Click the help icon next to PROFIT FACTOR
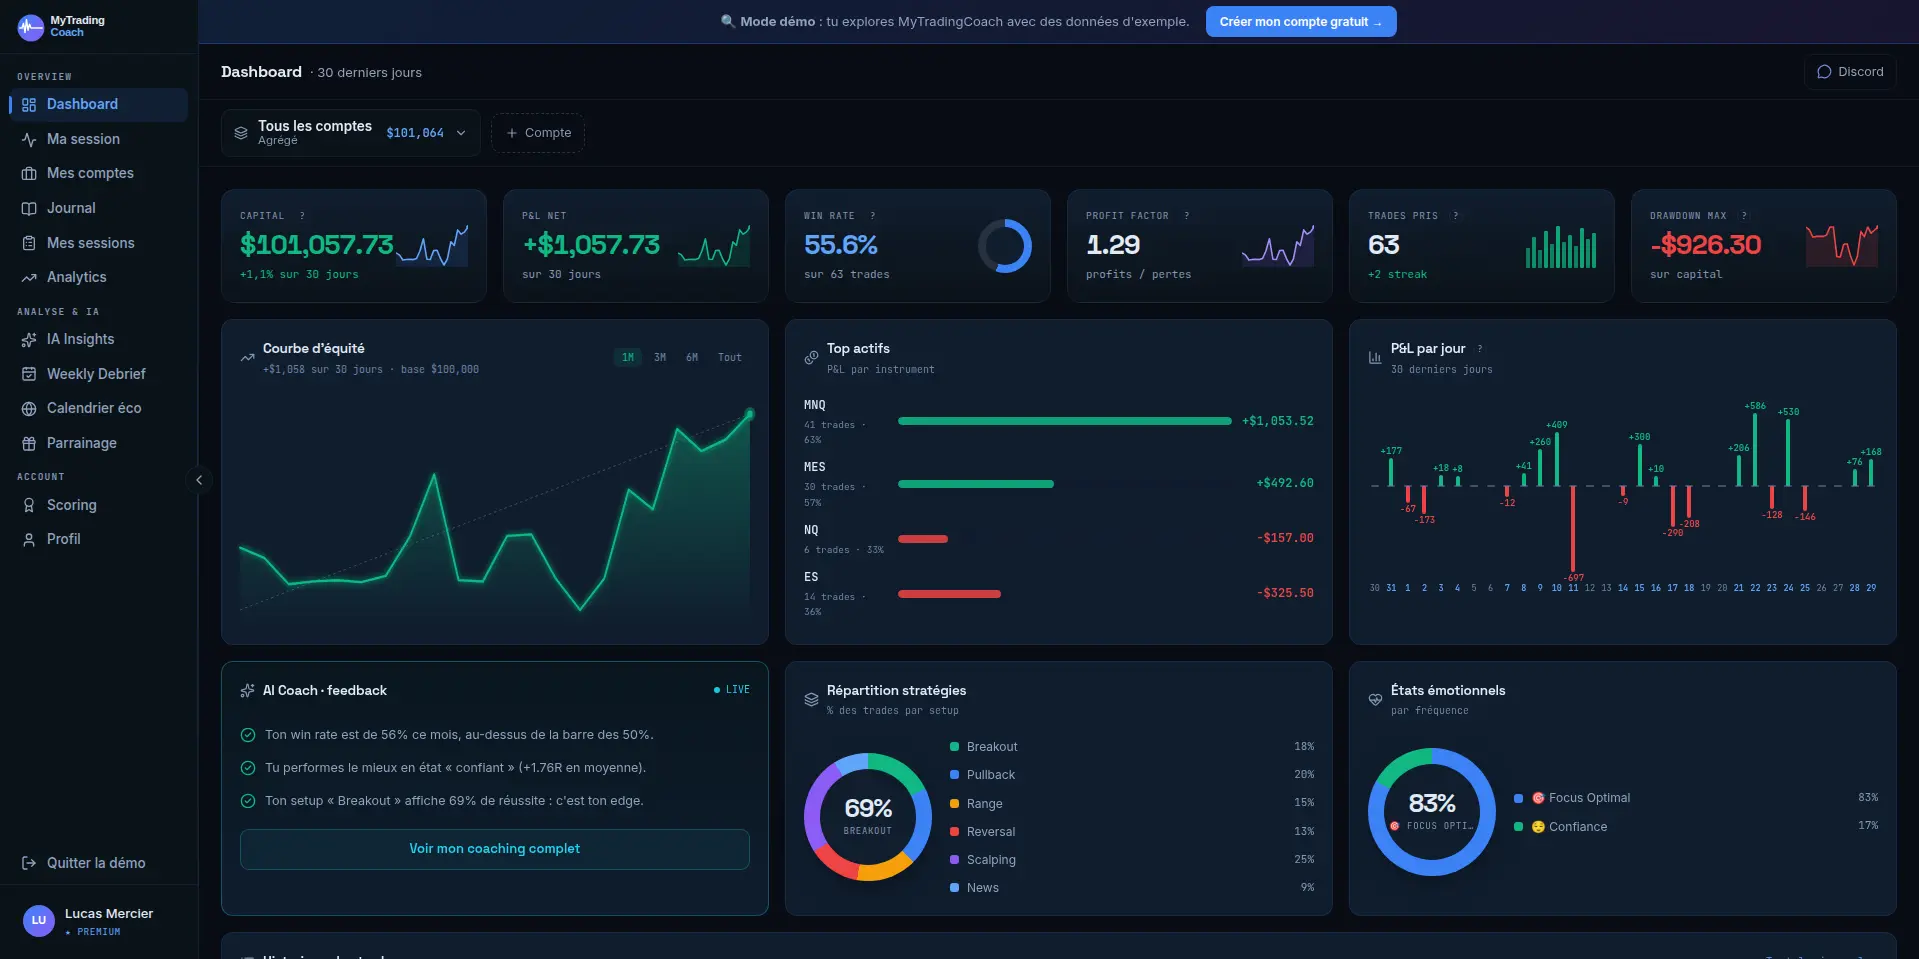The height and width of the screenshot is (959, 1919). pyautogui.click(x=1187, y=216)
